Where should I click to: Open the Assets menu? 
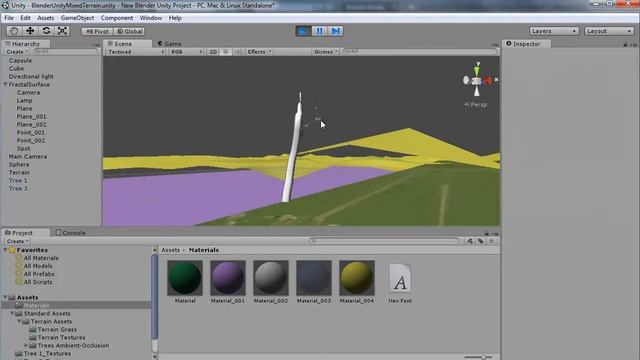click(x=45, y=18)
